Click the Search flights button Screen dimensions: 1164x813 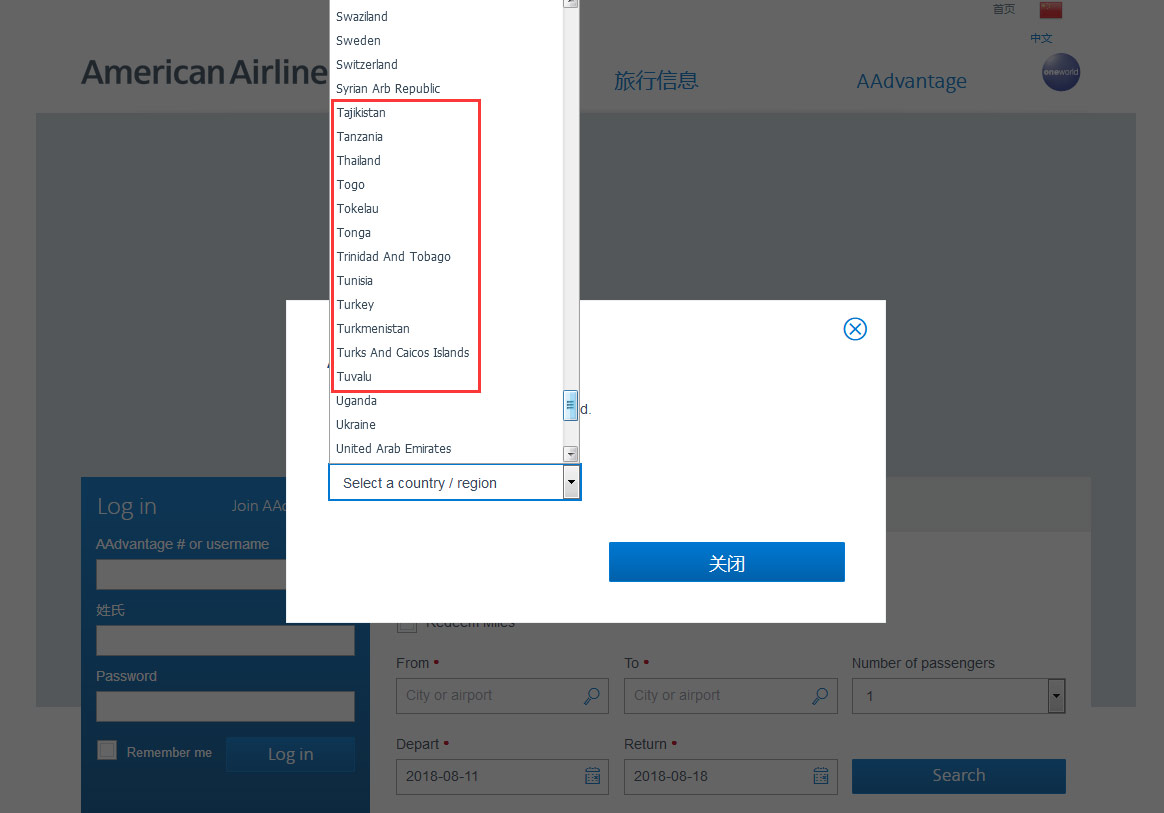click(x=958, y=776)
